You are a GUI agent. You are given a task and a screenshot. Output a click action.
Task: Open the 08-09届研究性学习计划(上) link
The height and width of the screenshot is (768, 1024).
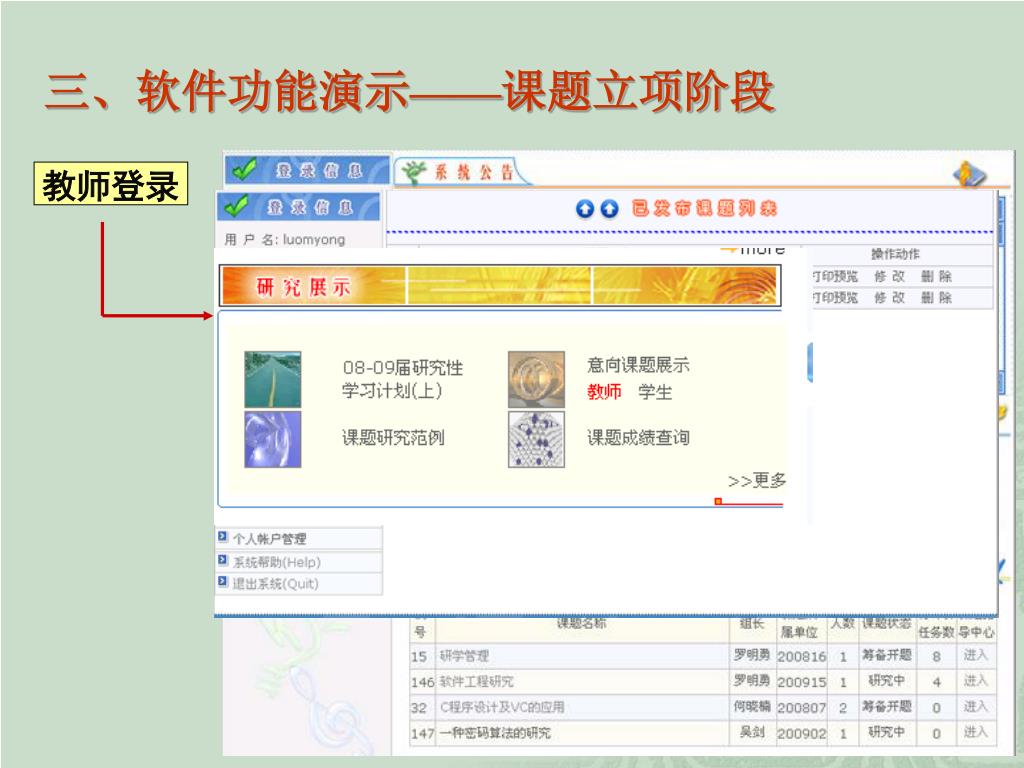click(402, 379)
